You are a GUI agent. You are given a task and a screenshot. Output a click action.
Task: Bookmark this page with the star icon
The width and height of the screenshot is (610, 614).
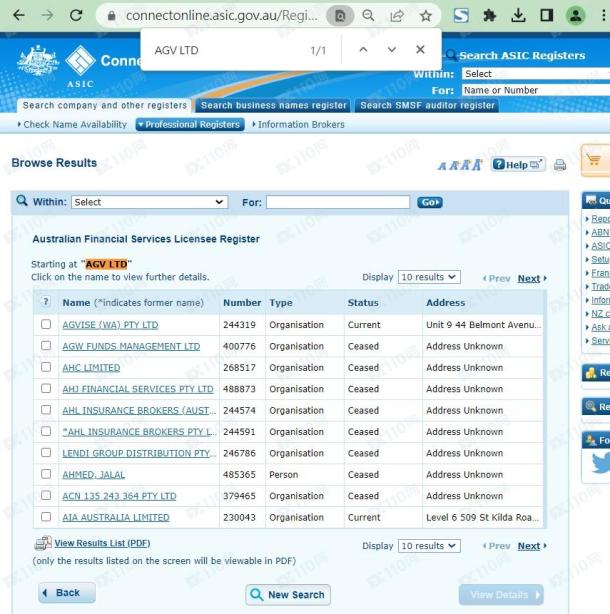click(425, 16)
